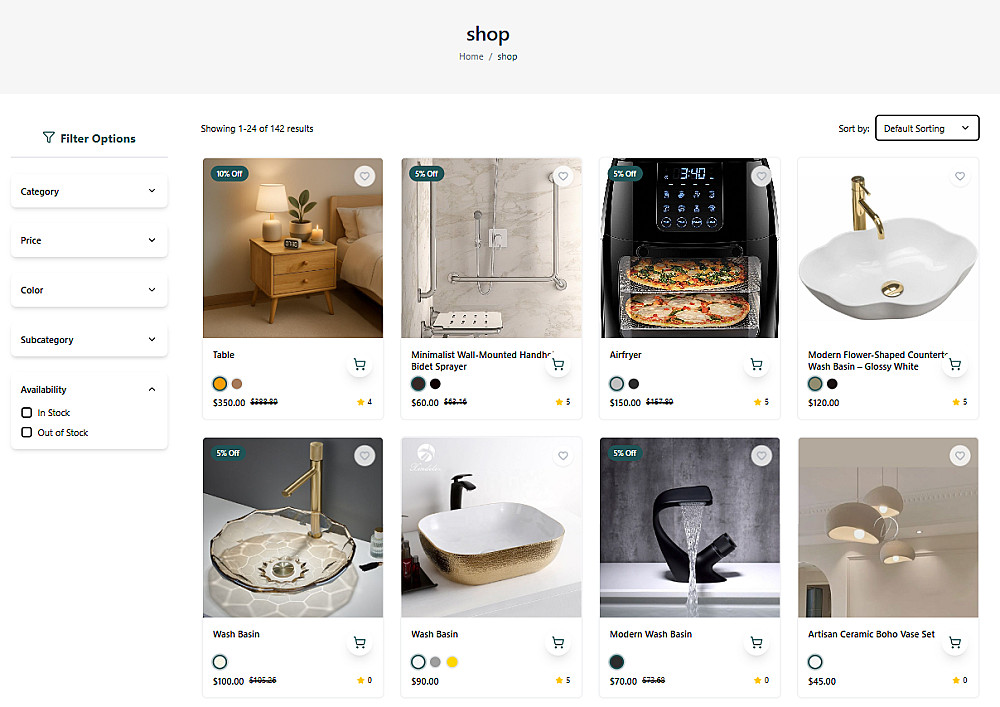Viewport: 1000px width, 707px height.
Task: Expand the Price filter section
Action: point(89,240)
